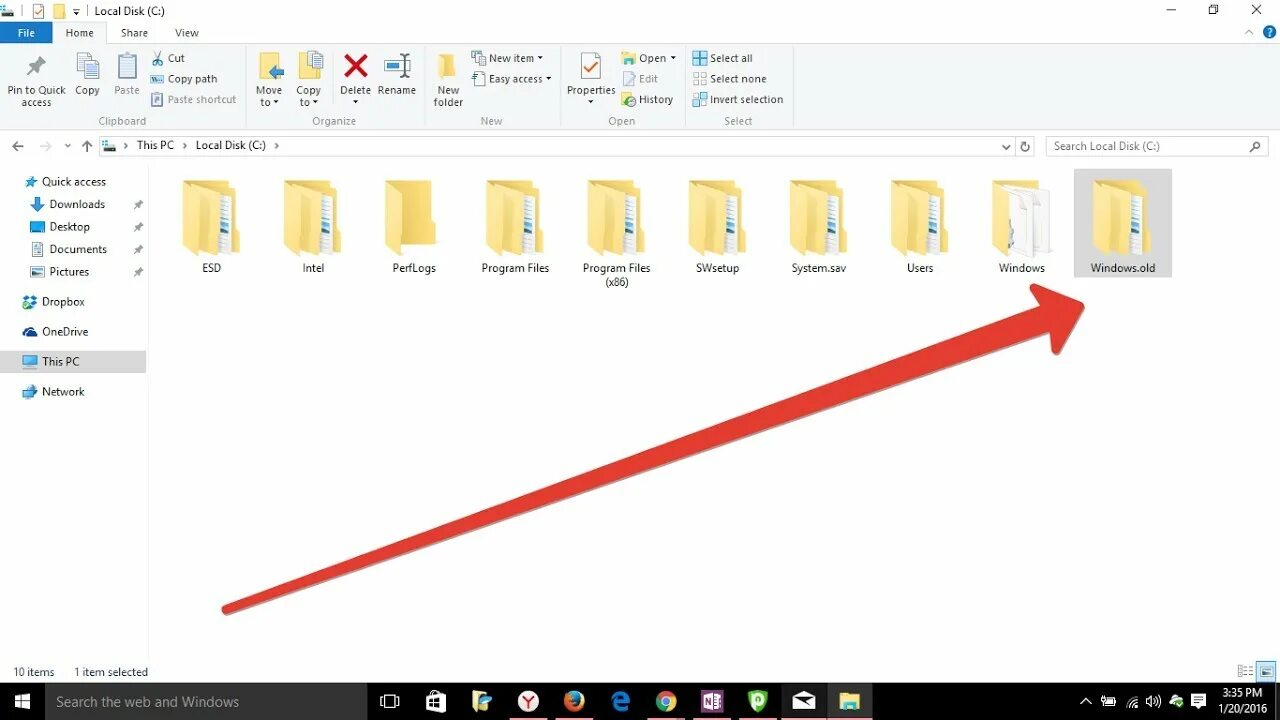Refresh the Local Disk (C:) view
This screenshot has height=720, width=1280.
point(1025,146)
